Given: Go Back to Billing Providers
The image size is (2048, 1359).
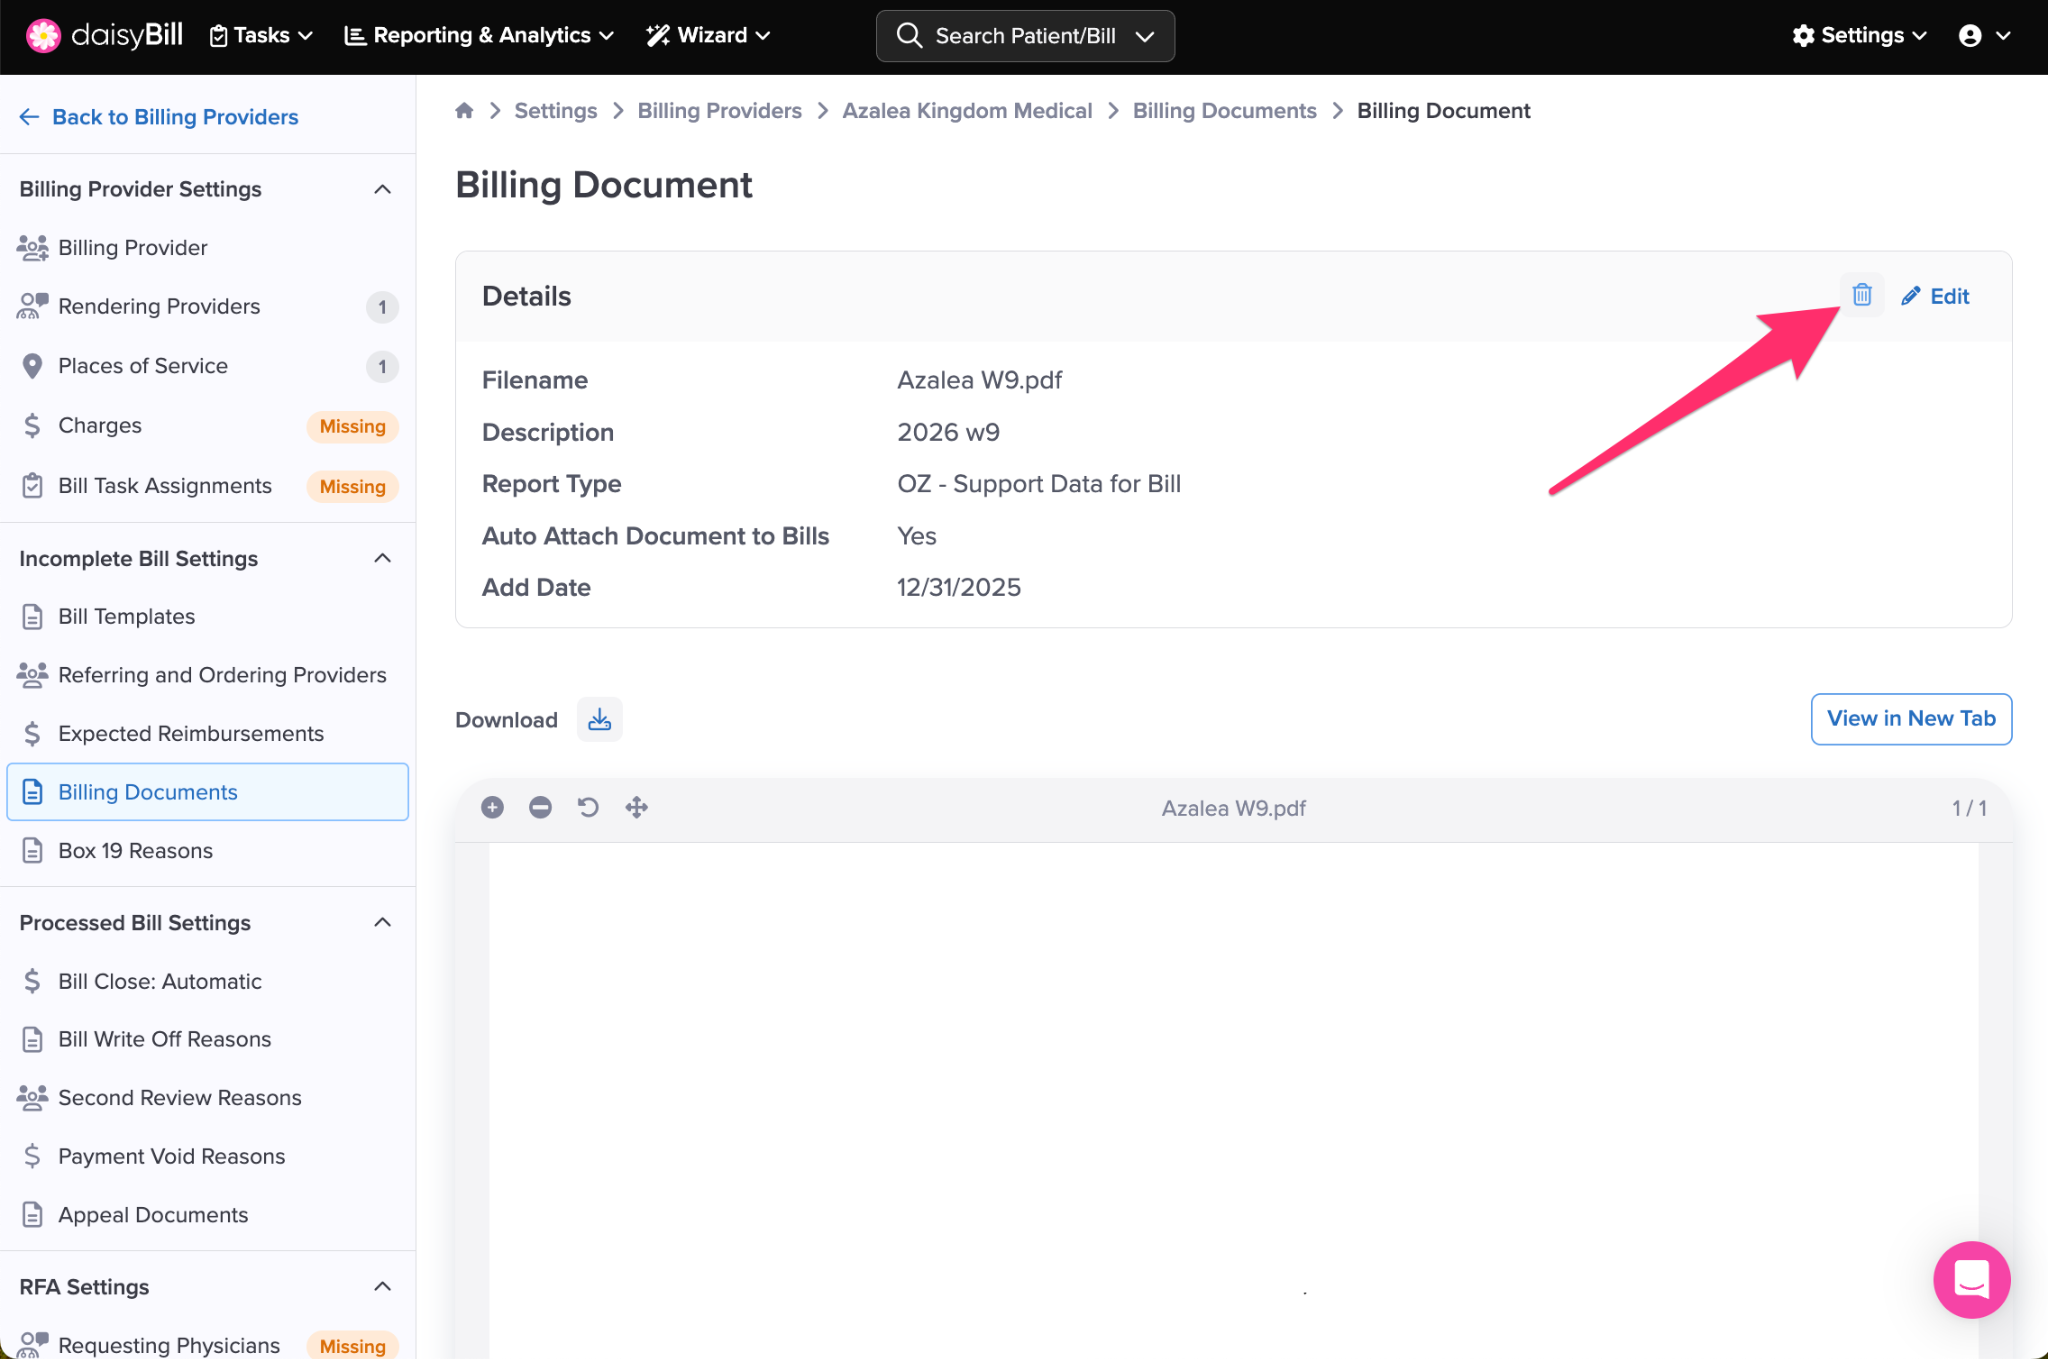Looking at the screenshot, I should click(159, 117).
